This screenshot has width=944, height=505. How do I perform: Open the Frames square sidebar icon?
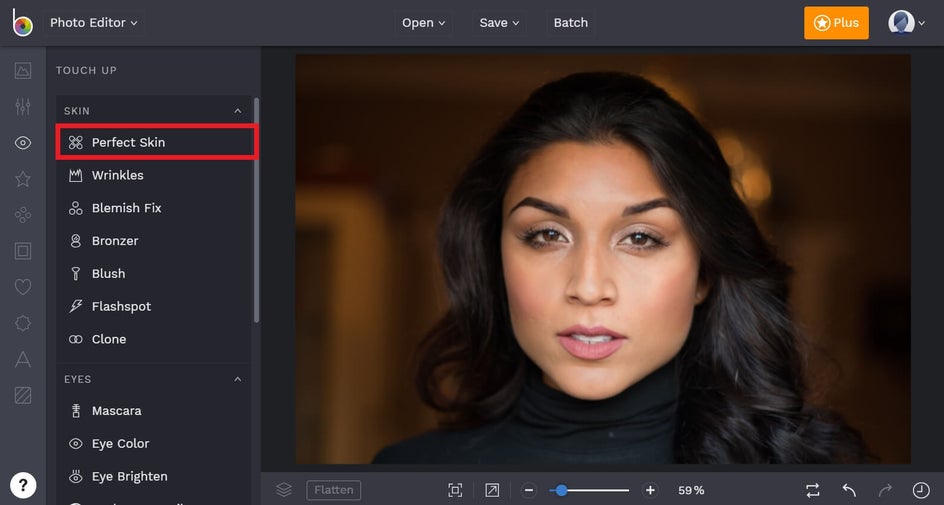point(23,251)
